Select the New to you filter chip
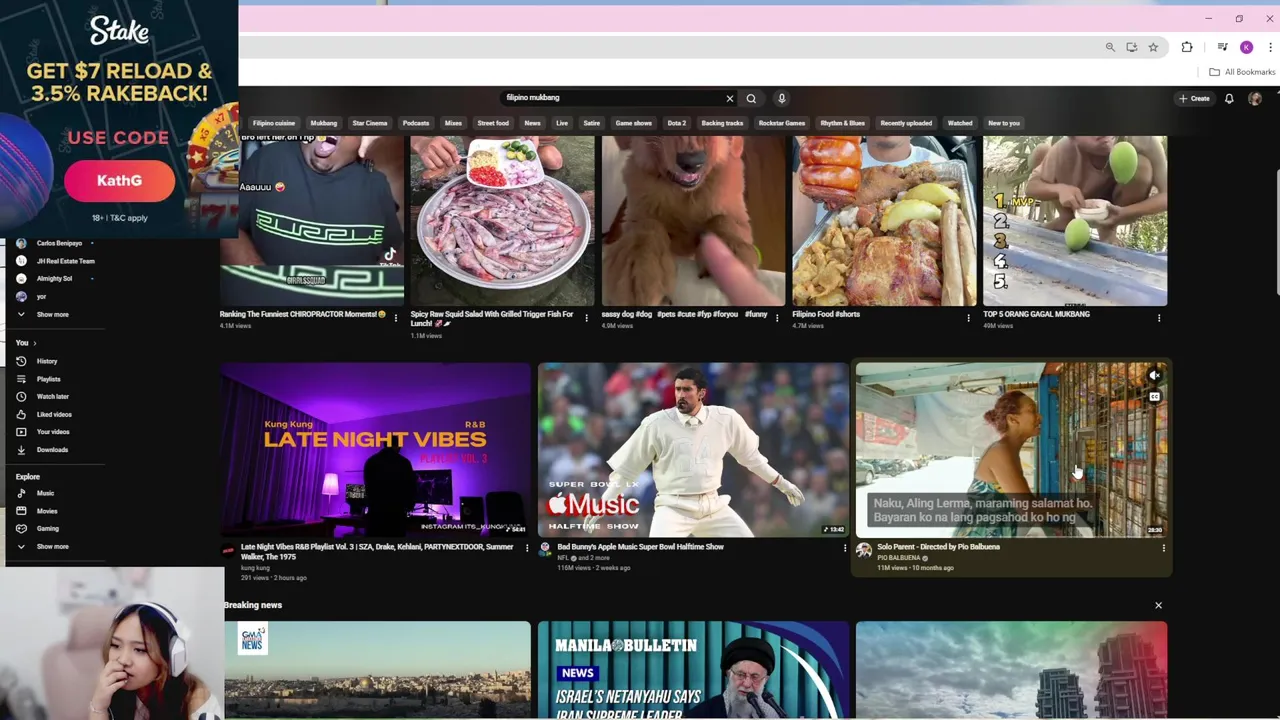 [x=1004, y=123]
